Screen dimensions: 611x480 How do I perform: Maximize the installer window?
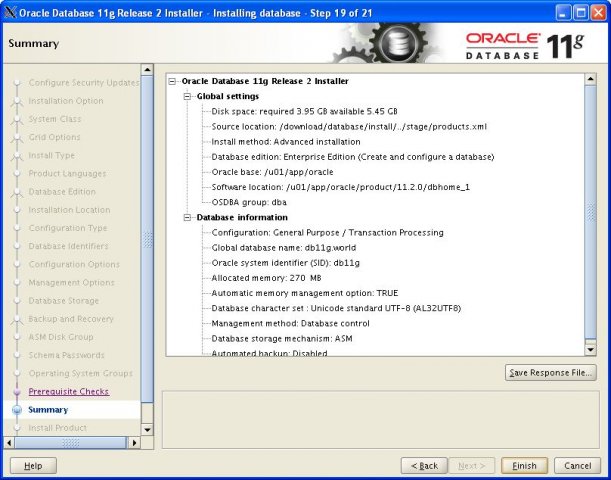point(581,13)
